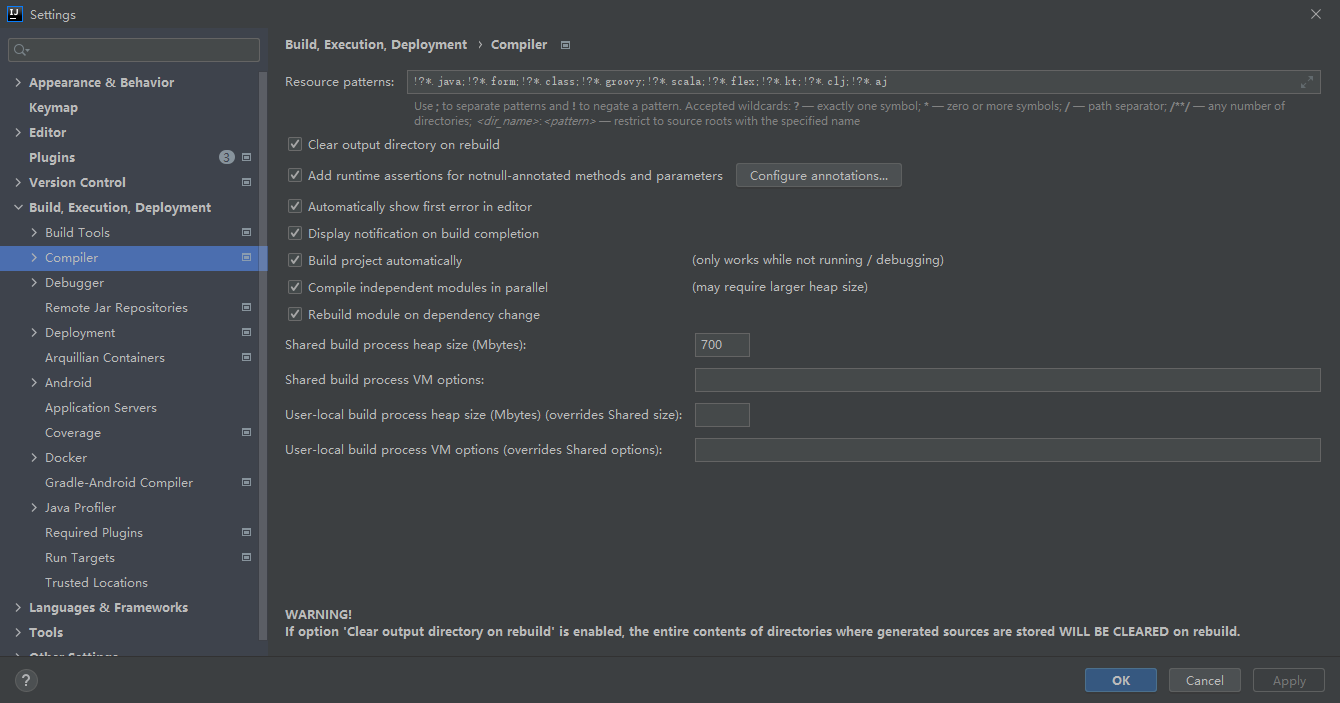The image size is (1340, 703).
Task: Click the project icon on Remote Jar Repositories row
Action: click(x=246, y=308)
